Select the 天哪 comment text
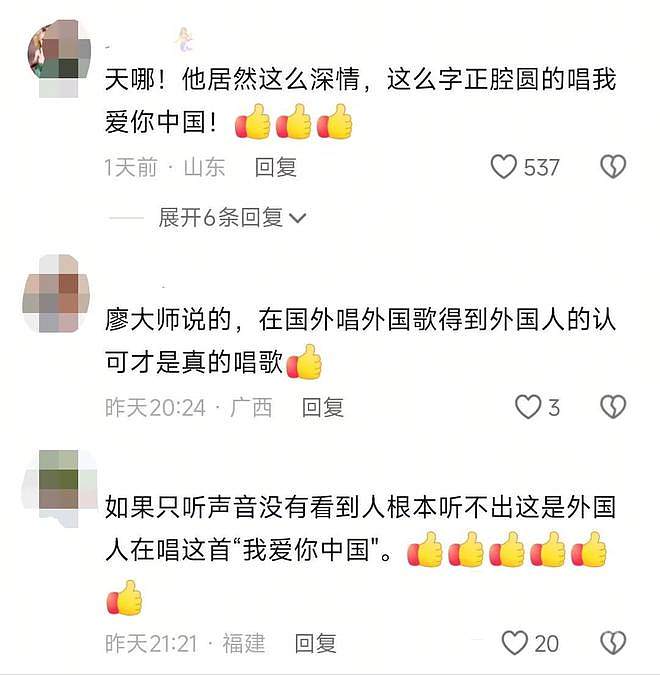Viewport: 660px width, 675px height. click(361, 102)
